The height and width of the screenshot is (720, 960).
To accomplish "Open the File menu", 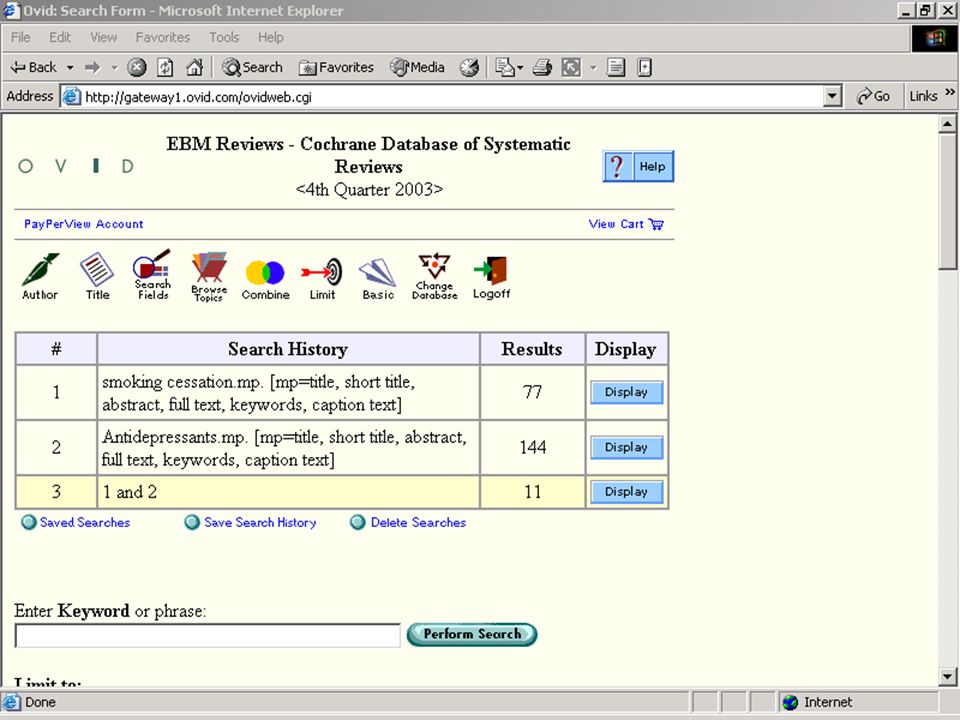I will click(x=20, y=37).
